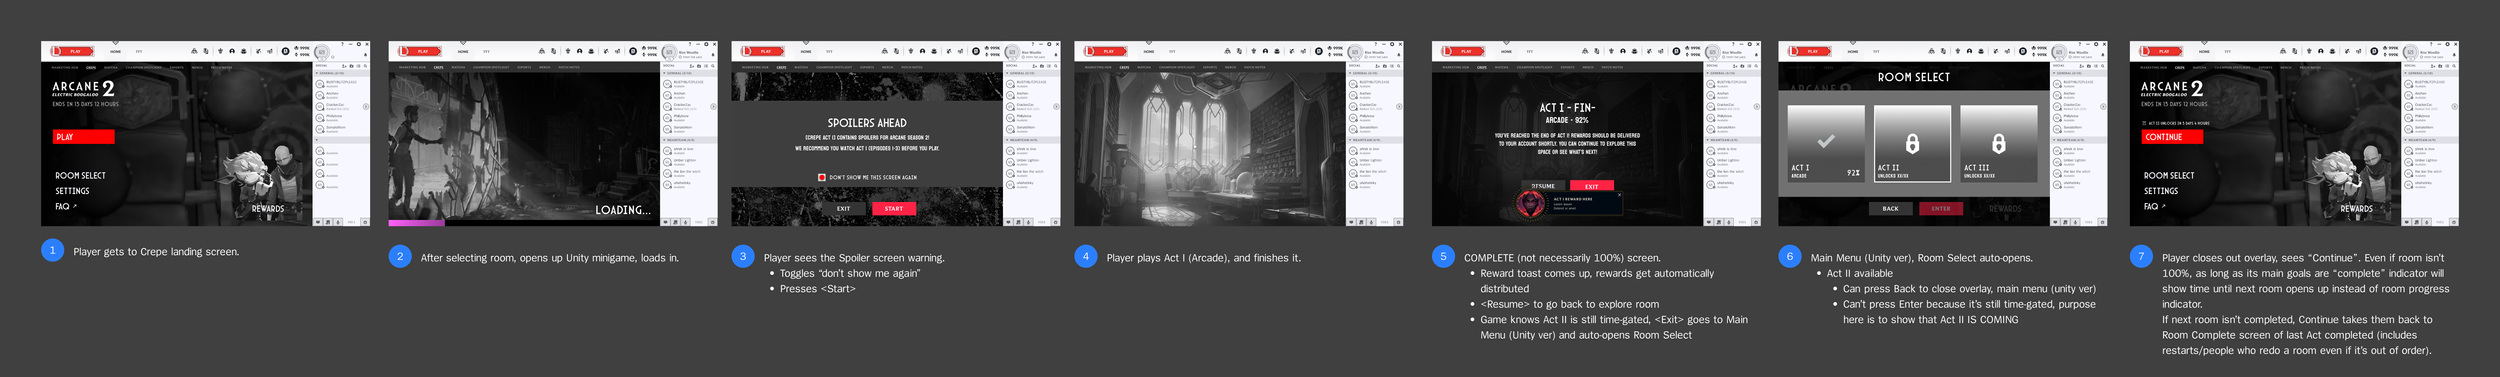Open settings gear in Spoilers Ahead window controls
This screenshot has width=2500, height=377.
click(1049, 44)
